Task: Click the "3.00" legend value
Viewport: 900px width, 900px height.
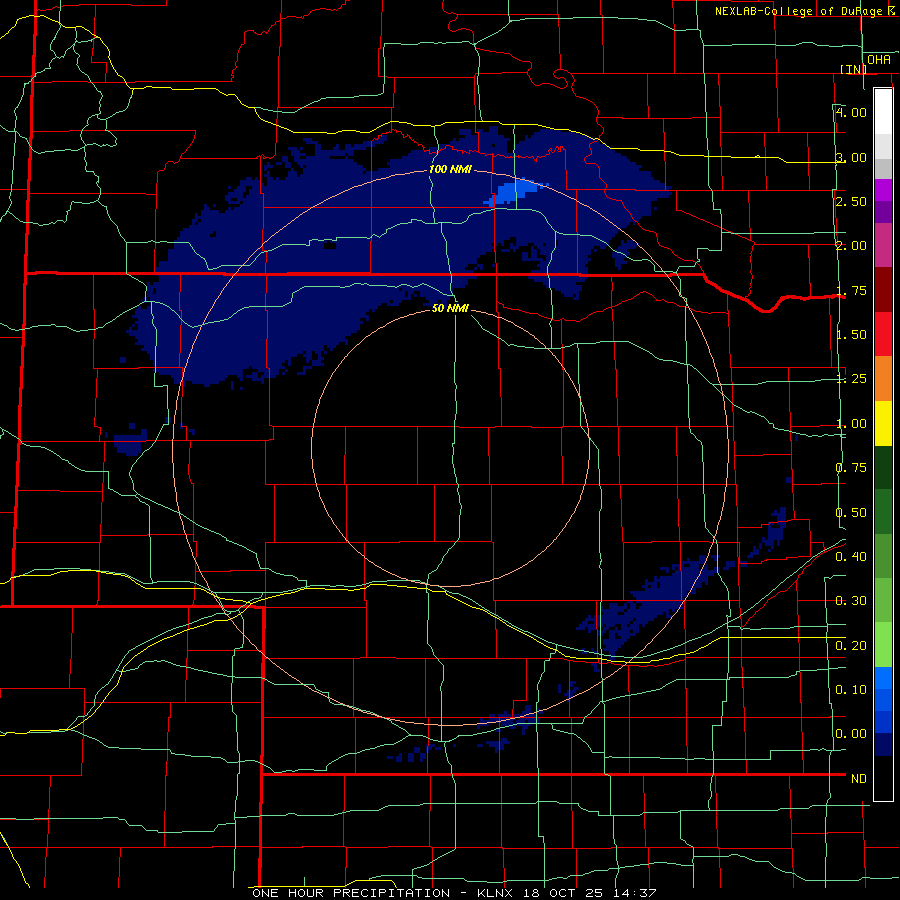Action: 851,157
